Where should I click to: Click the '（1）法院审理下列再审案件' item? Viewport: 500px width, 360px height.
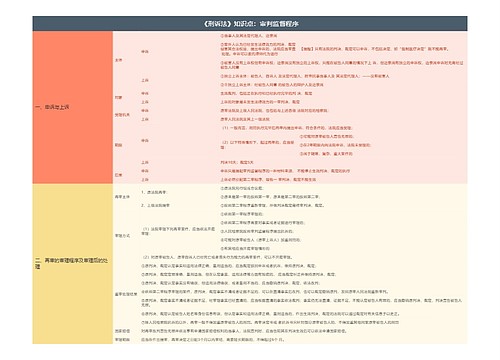point(178,231)
